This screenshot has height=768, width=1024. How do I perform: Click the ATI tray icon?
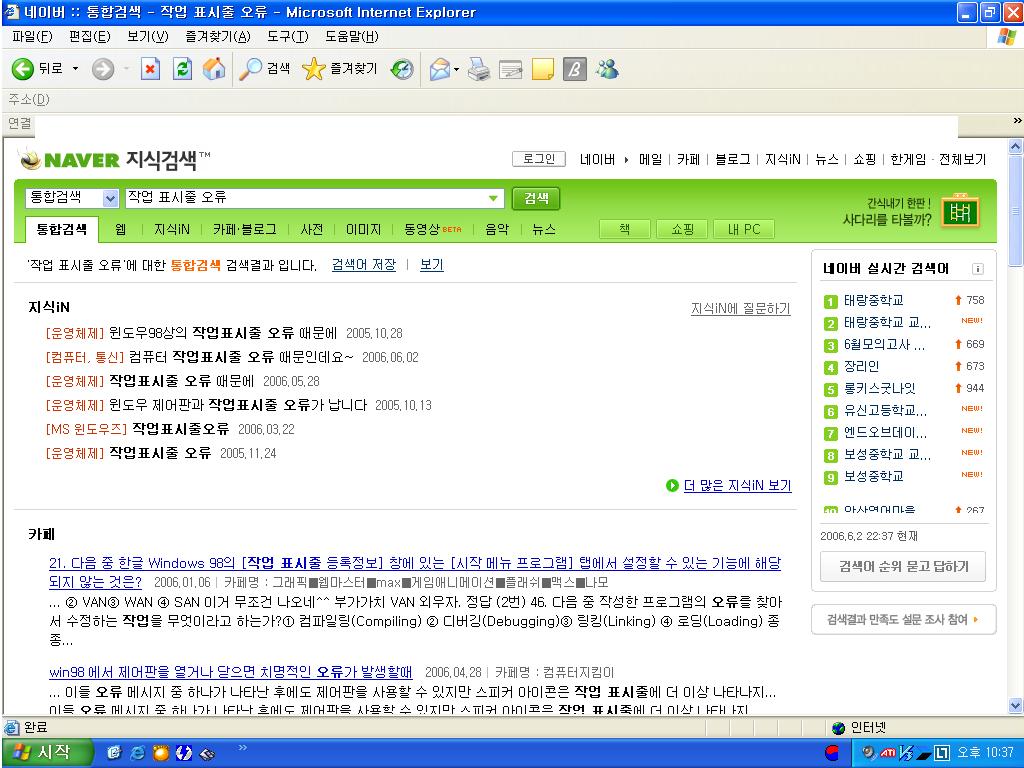[888, 753]
